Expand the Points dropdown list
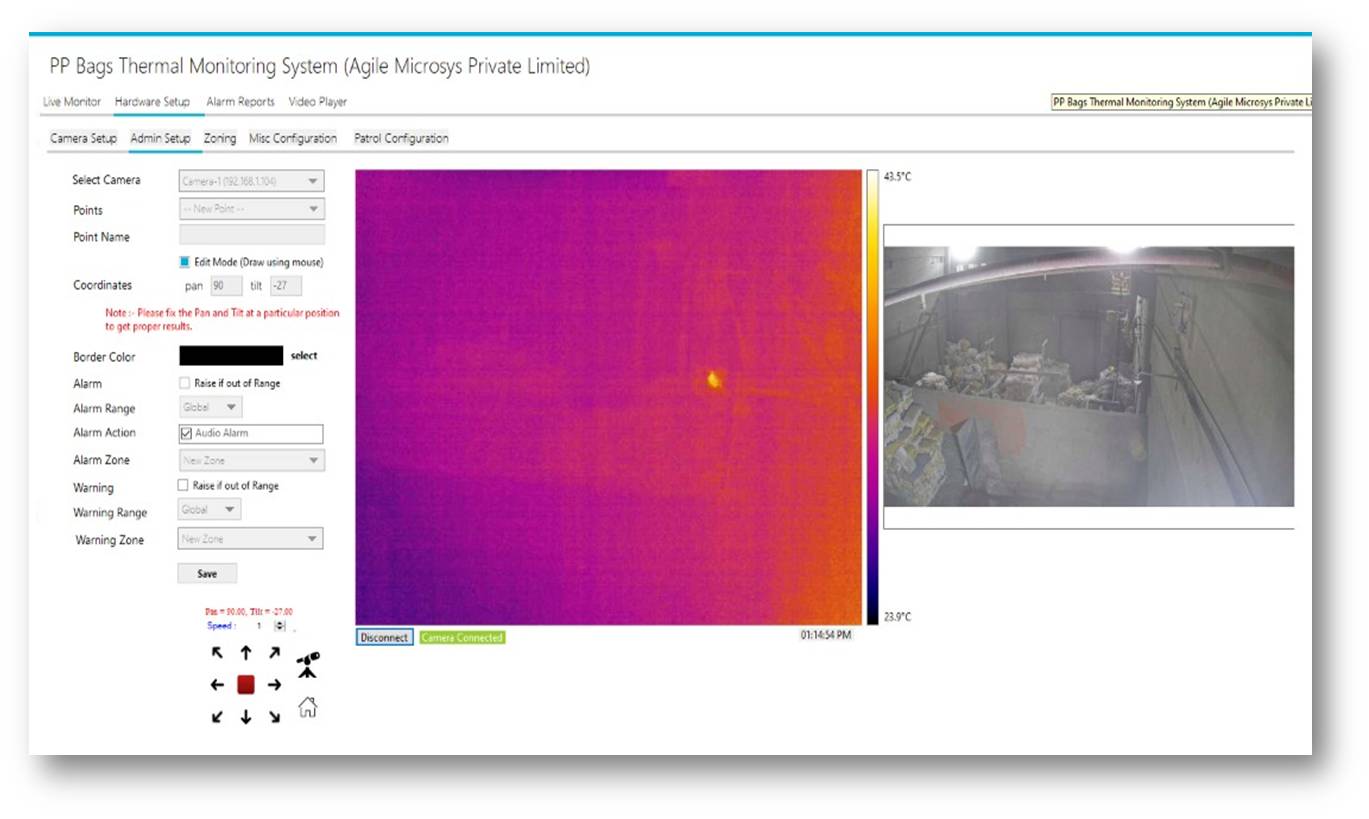The image size is (1369, 819). 248,209
